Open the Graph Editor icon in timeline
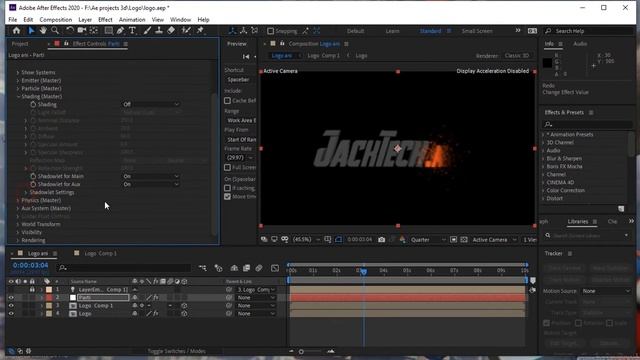This screenshot has width=640, height=360. pos(275,268)
